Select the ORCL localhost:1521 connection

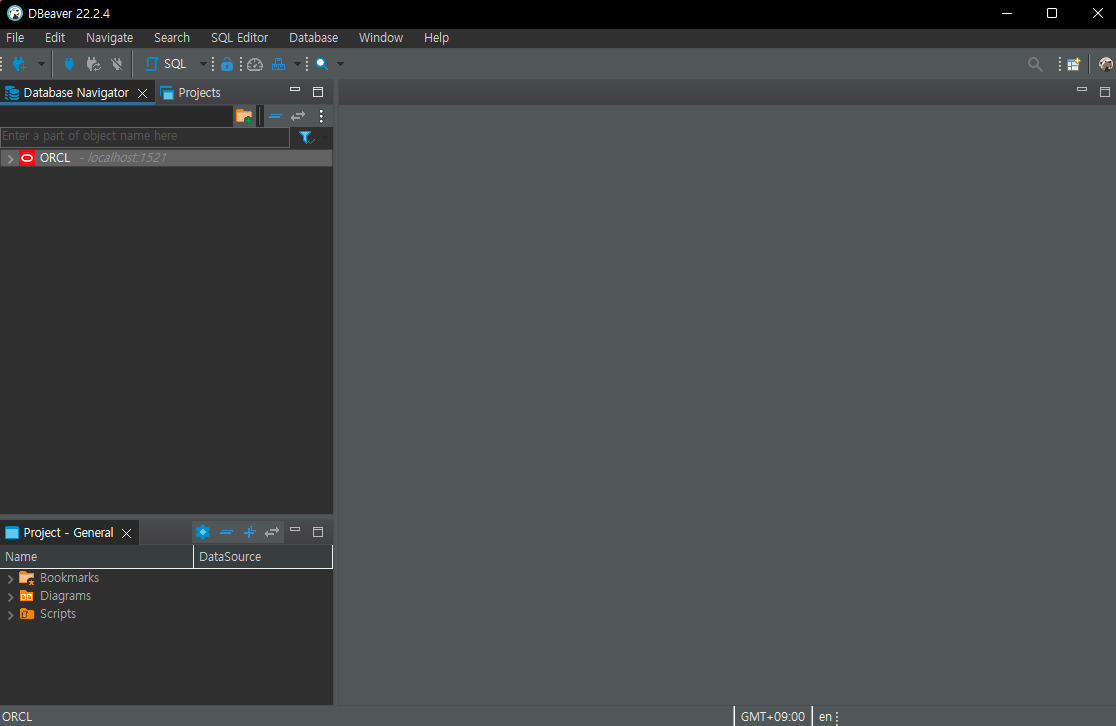166,158
